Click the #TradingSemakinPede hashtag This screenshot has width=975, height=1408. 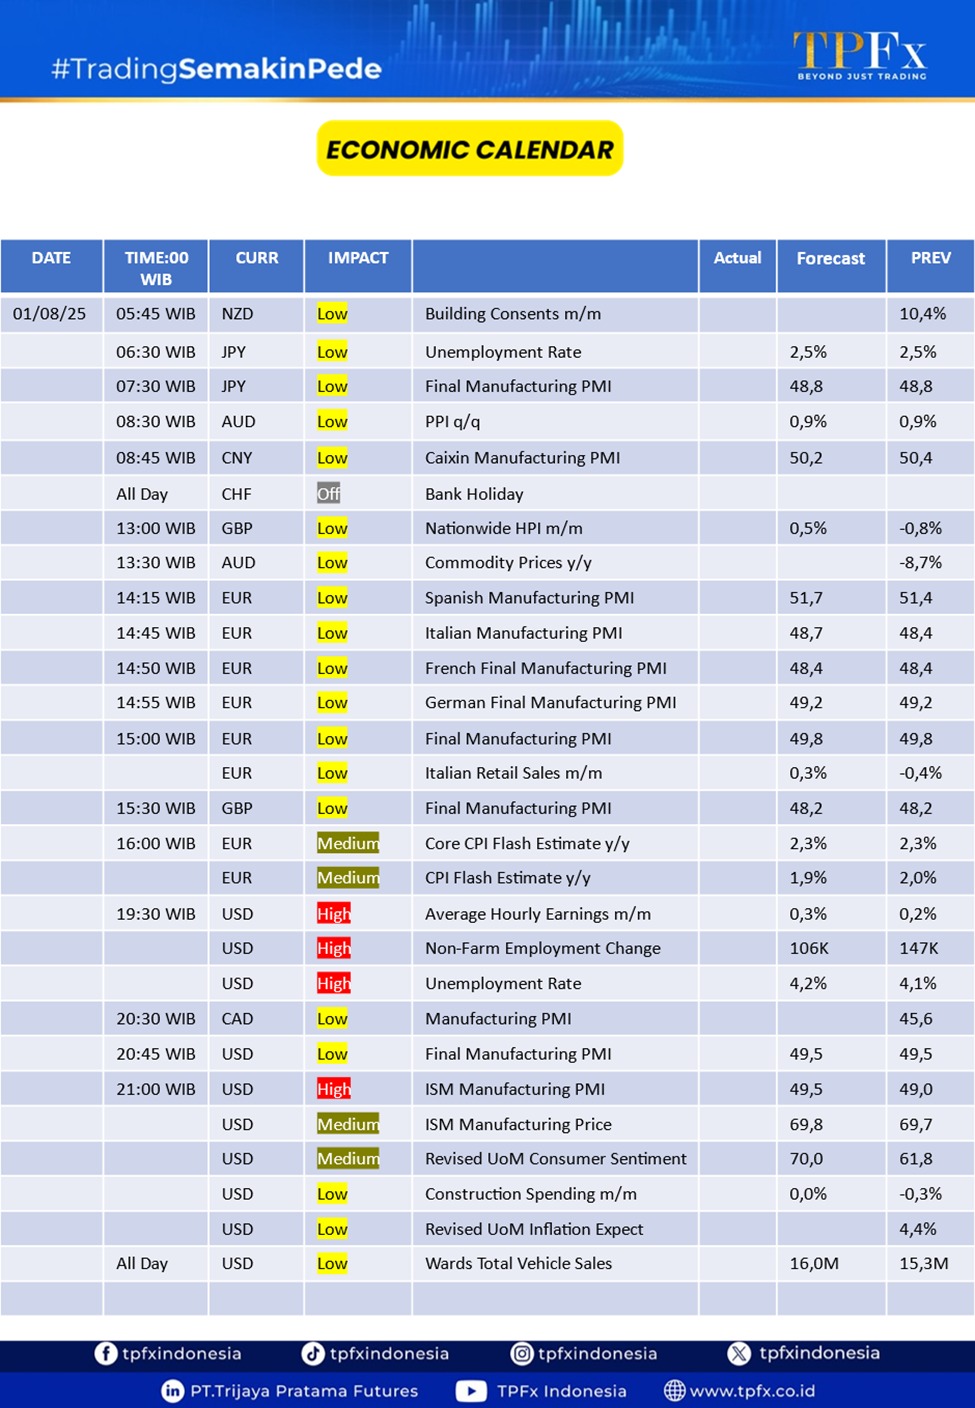[x=216, y=69]
